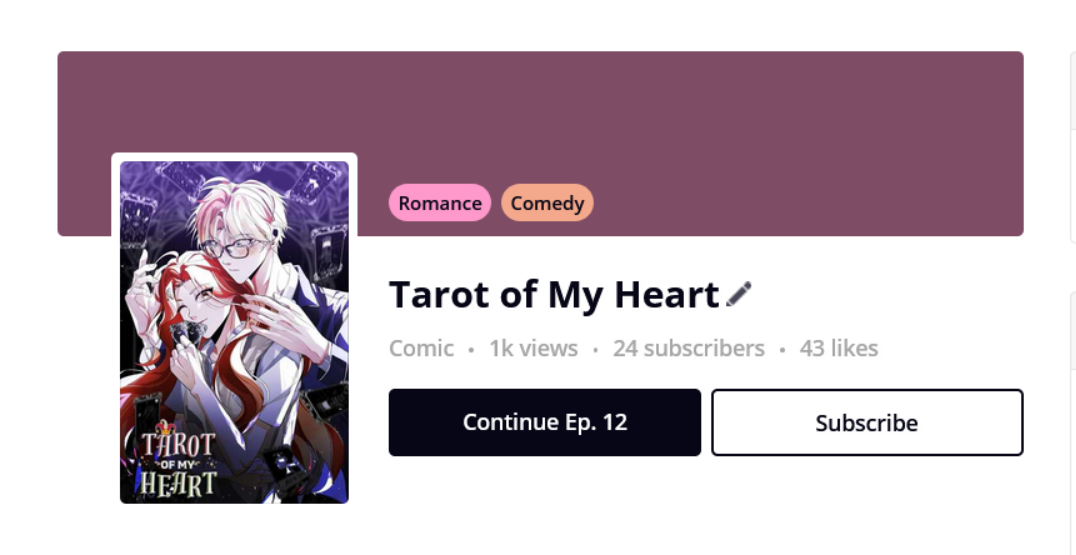Click the Subscribe button
1076x555 pixels.
point(867,422)
